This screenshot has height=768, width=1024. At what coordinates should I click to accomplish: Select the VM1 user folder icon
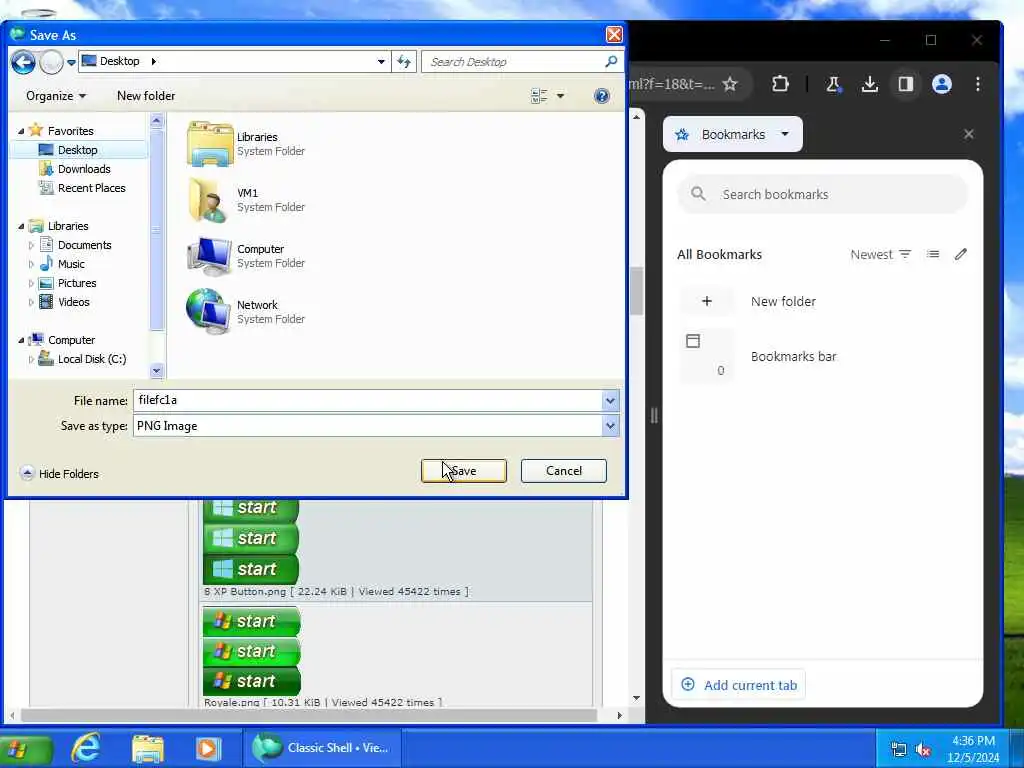pos(210,200)
